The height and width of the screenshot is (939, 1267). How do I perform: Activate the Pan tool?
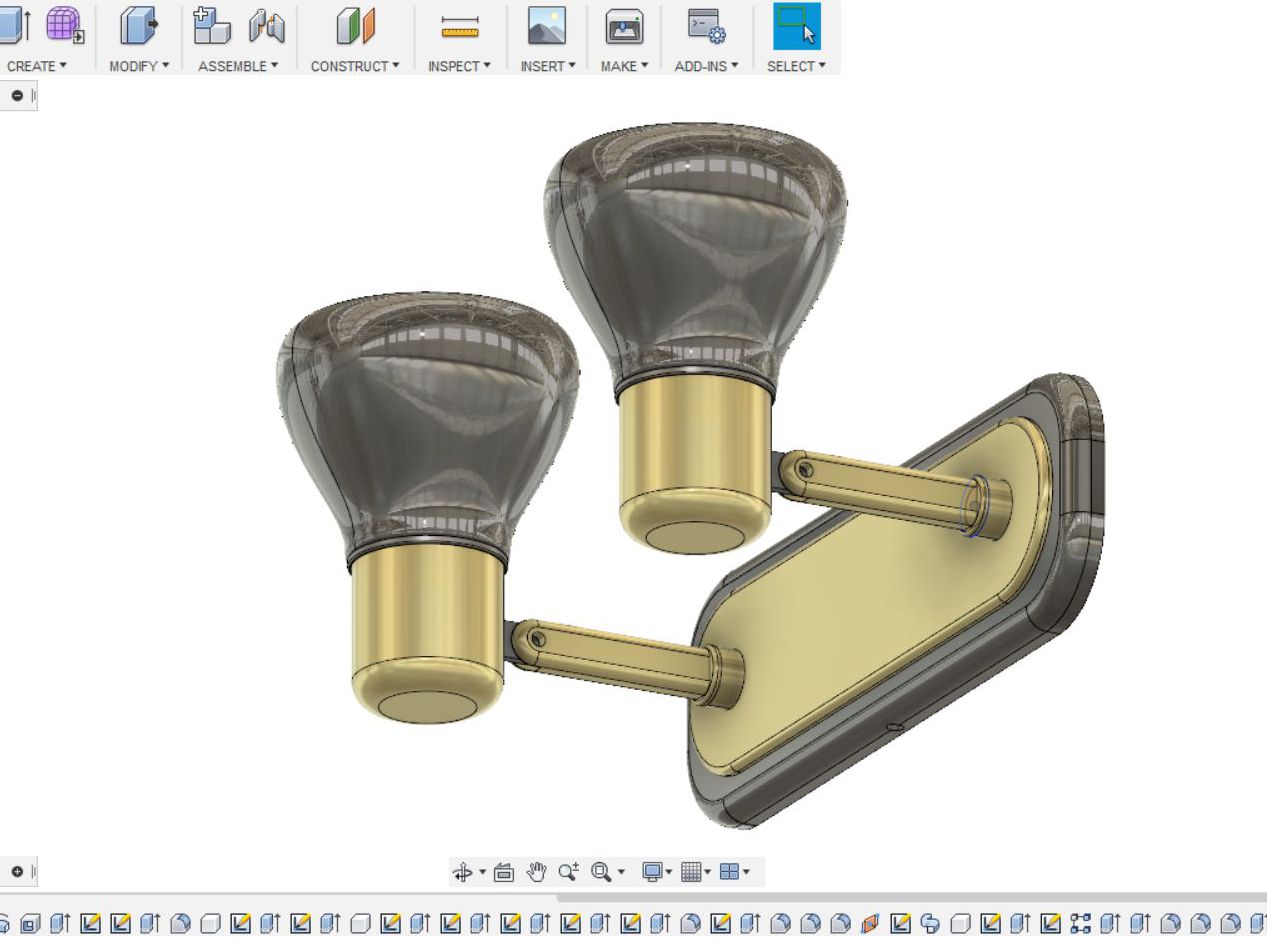point(537,870)
